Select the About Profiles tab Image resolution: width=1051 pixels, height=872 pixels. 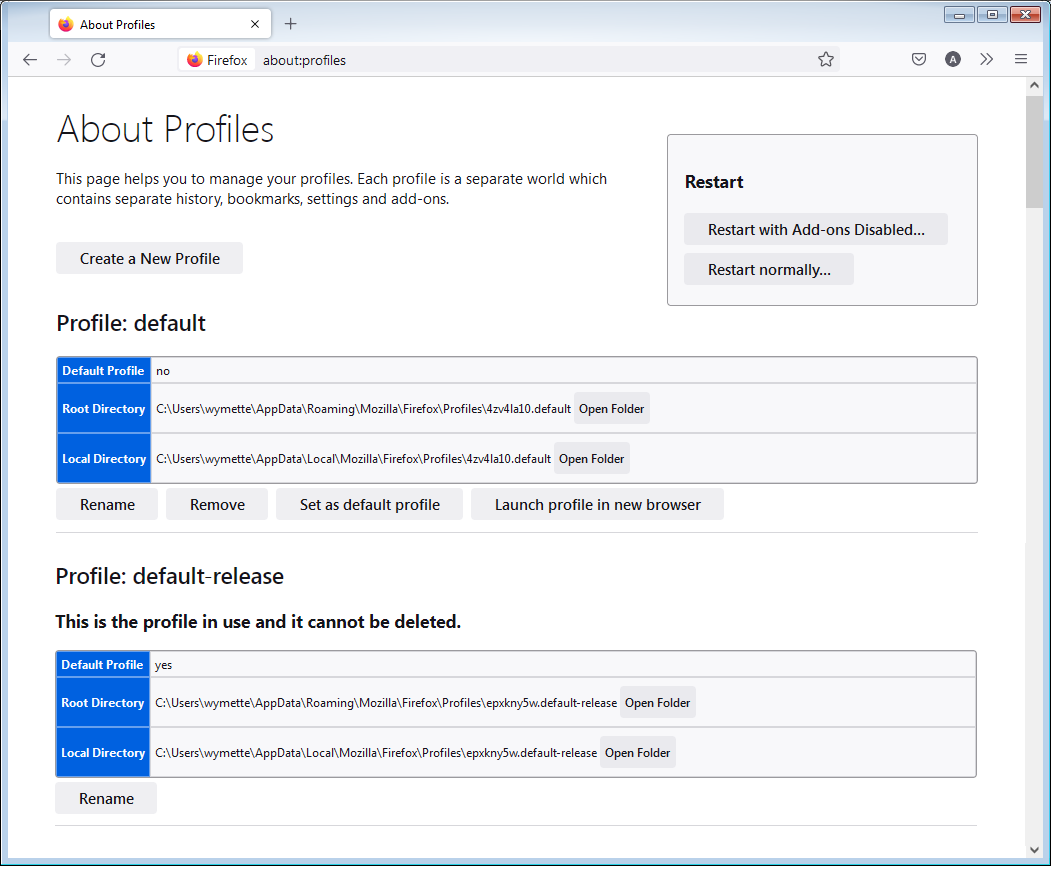coord(160,24)
